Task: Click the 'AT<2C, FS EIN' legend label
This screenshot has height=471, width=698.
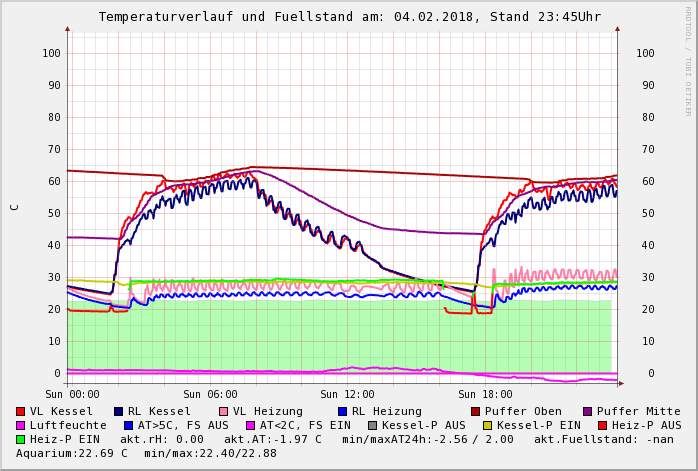Action: pyautogui.click(x=305, y=425)
